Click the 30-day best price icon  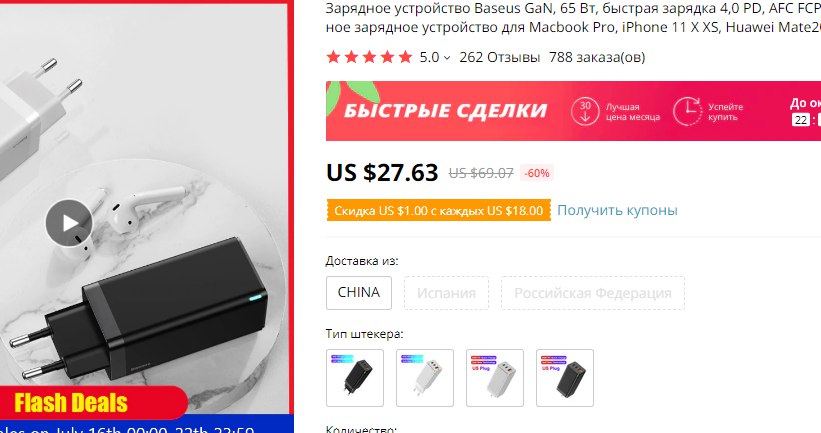click(585, 111)
